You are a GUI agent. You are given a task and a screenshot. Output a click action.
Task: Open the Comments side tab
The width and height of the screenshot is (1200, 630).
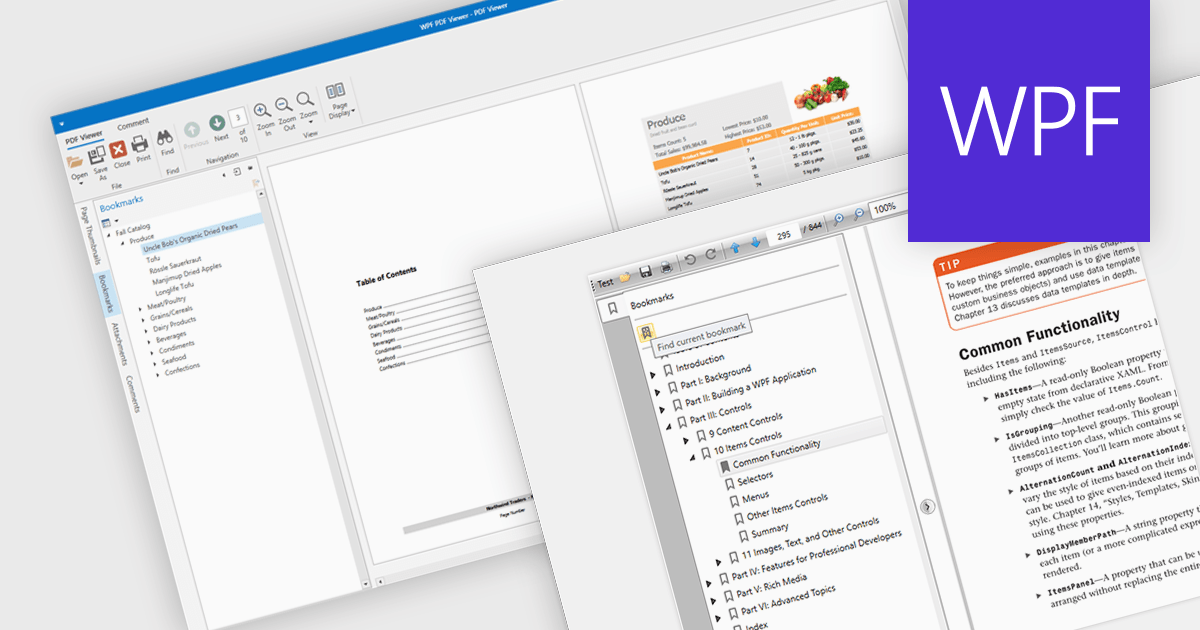click(x=131, y=394)
